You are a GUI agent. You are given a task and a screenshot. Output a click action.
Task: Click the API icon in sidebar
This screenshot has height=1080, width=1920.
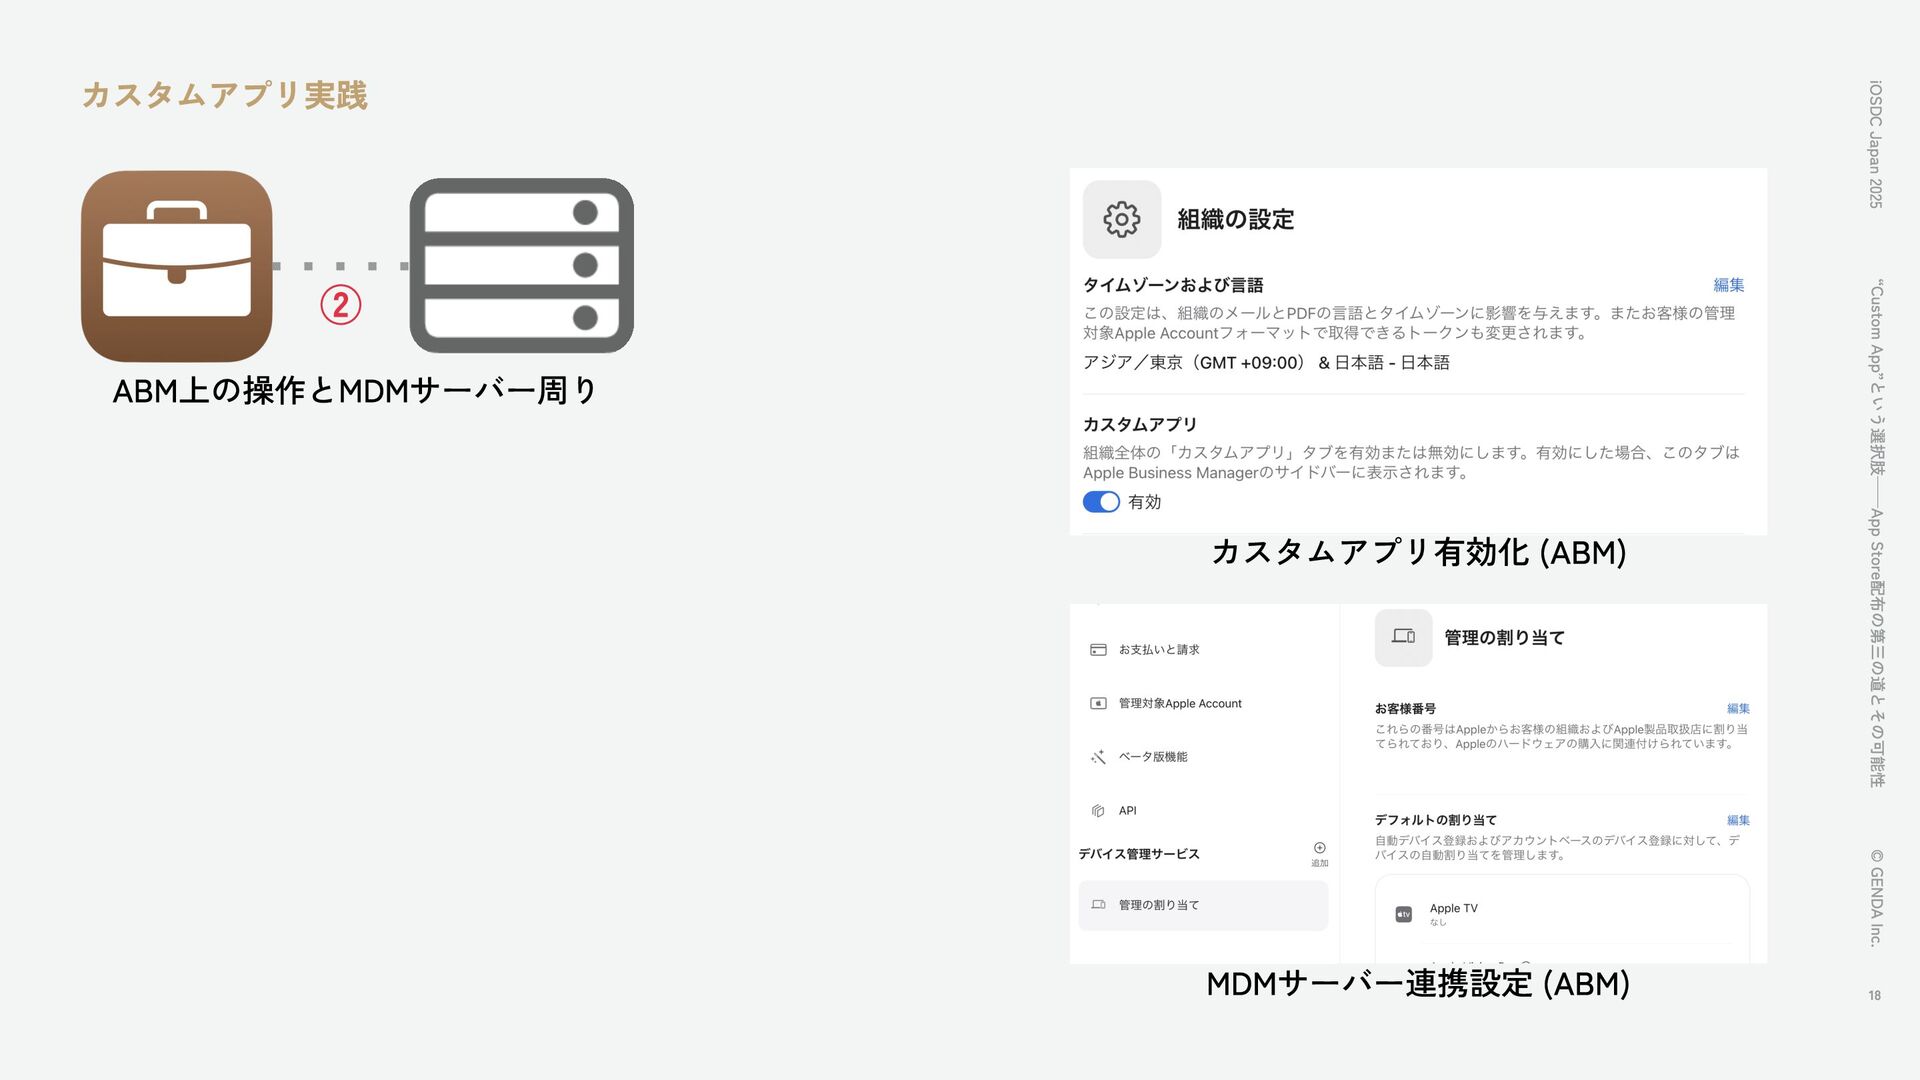(1098, 811)
